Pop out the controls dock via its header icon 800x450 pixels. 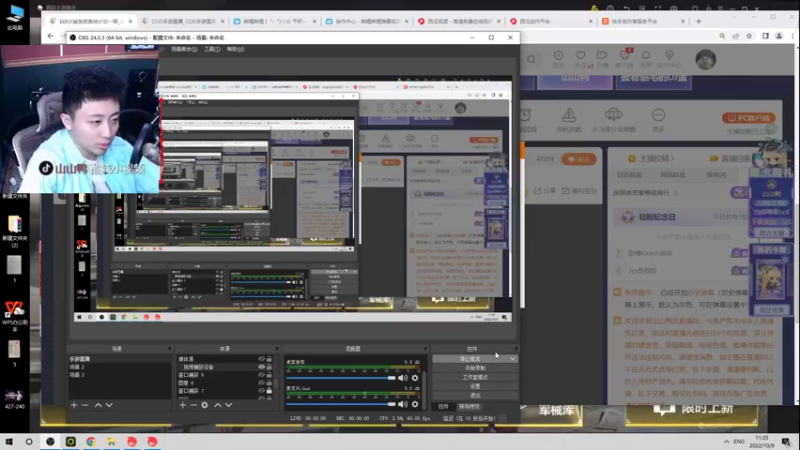(x=516, y=349)
